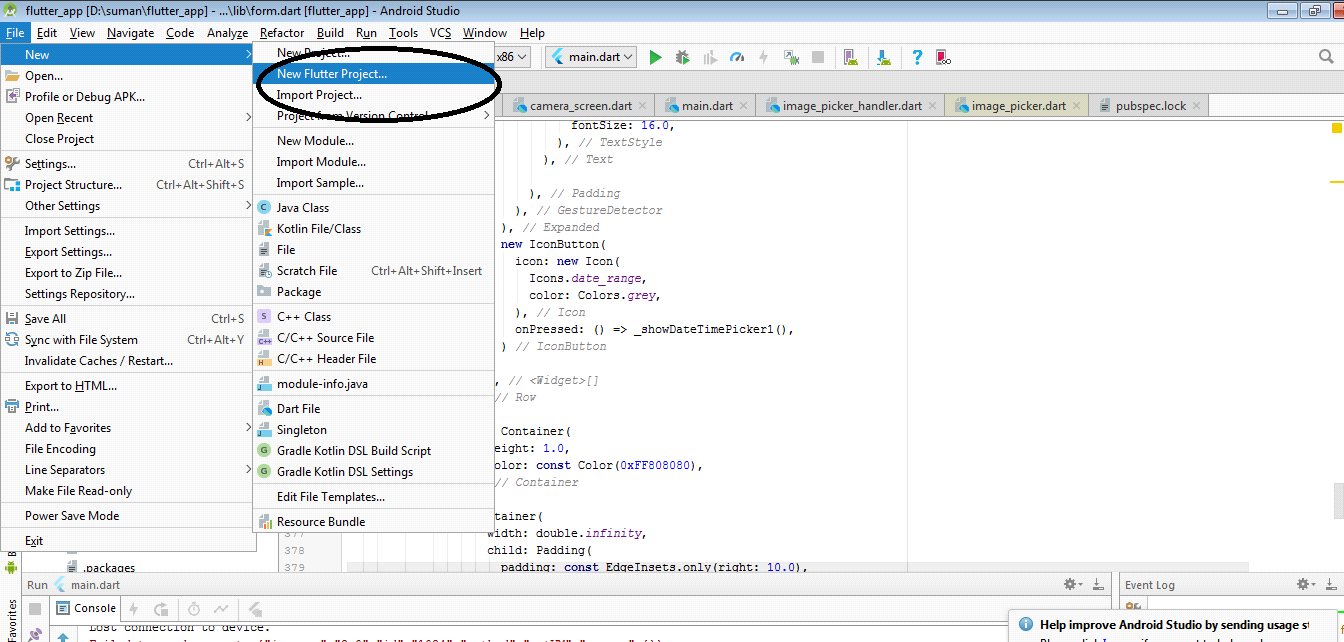Choose Print... in the File menu

click(126, 406)
